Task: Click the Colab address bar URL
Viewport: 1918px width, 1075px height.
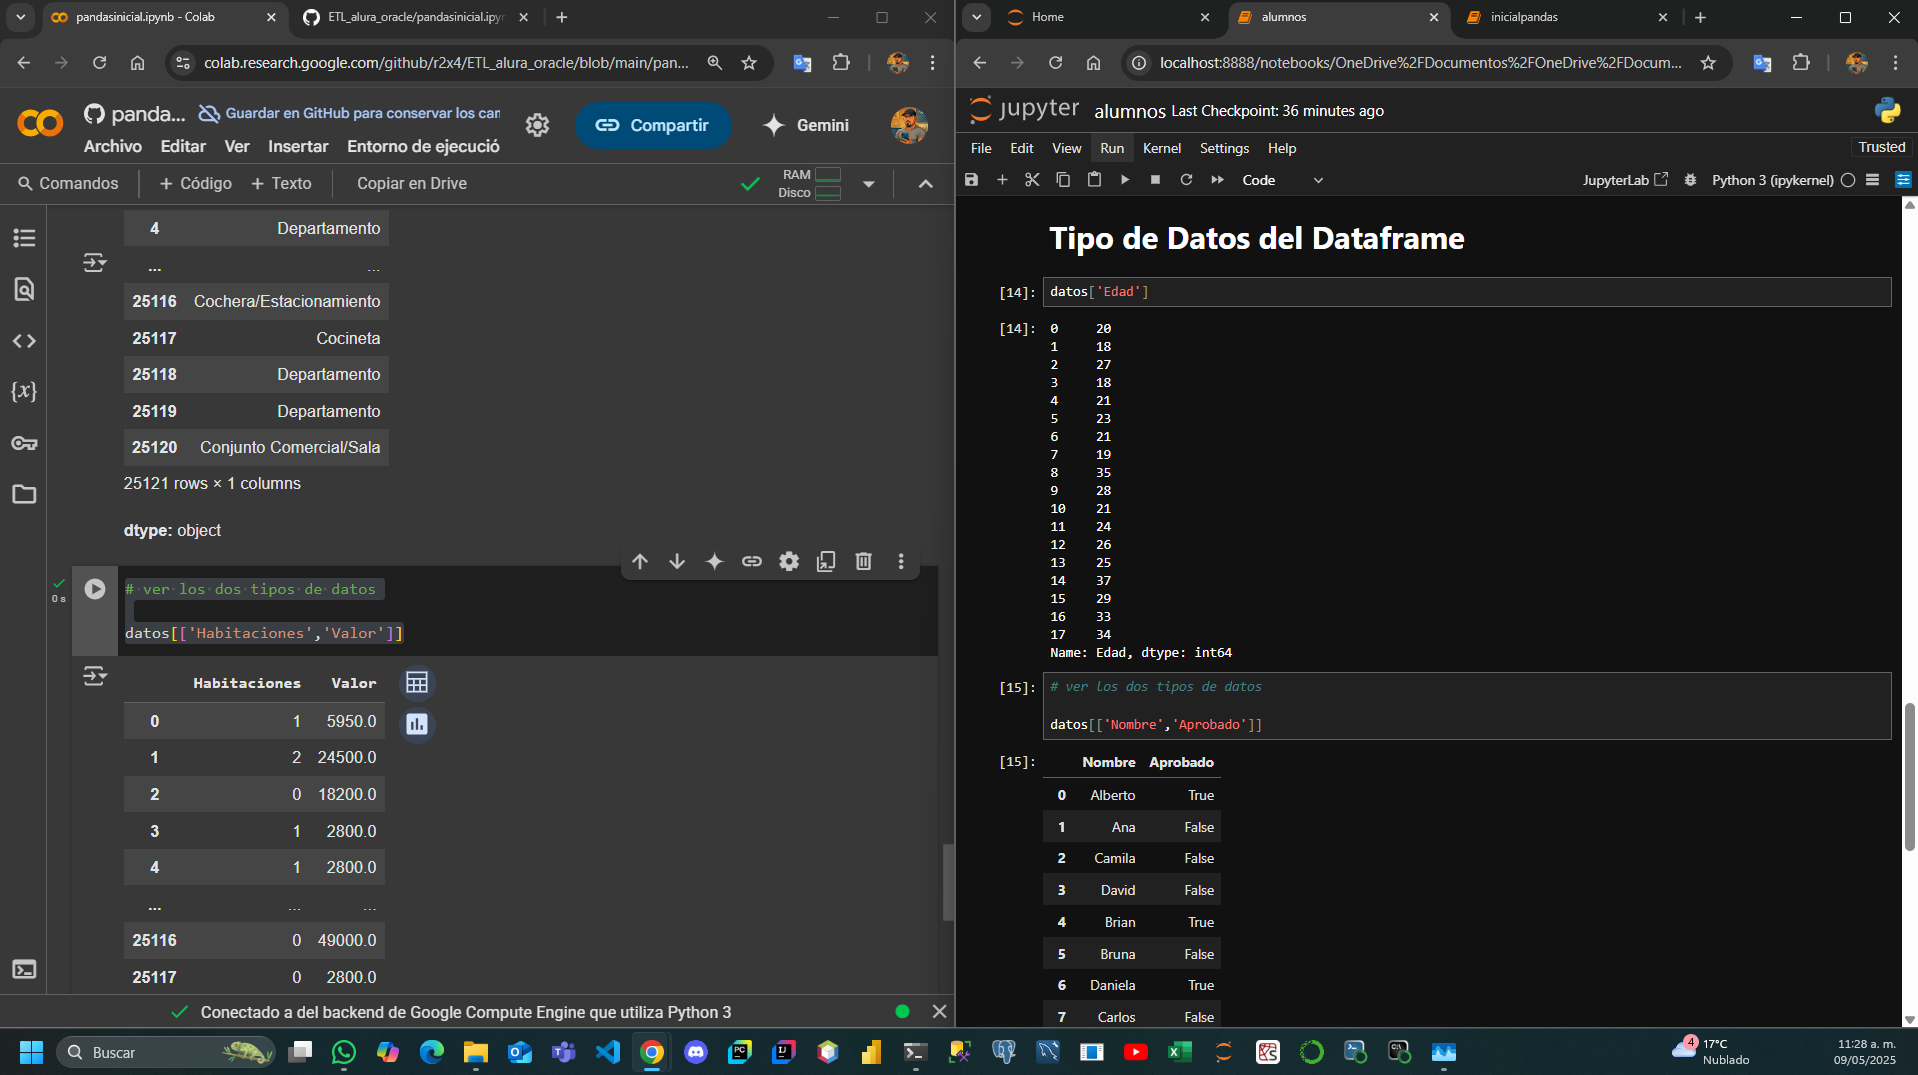Action: coord(446,63)
